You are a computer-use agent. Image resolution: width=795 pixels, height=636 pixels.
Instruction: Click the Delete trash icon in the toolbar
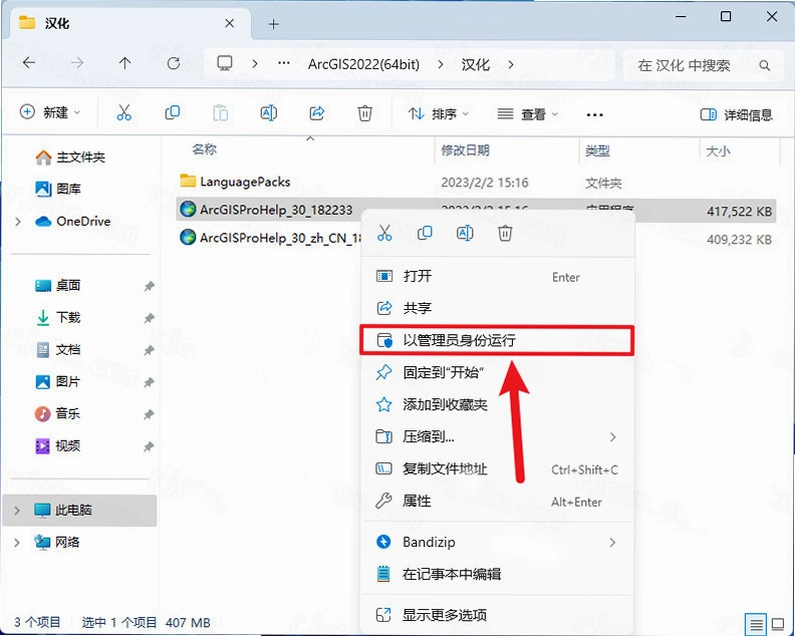coord(365,113)
